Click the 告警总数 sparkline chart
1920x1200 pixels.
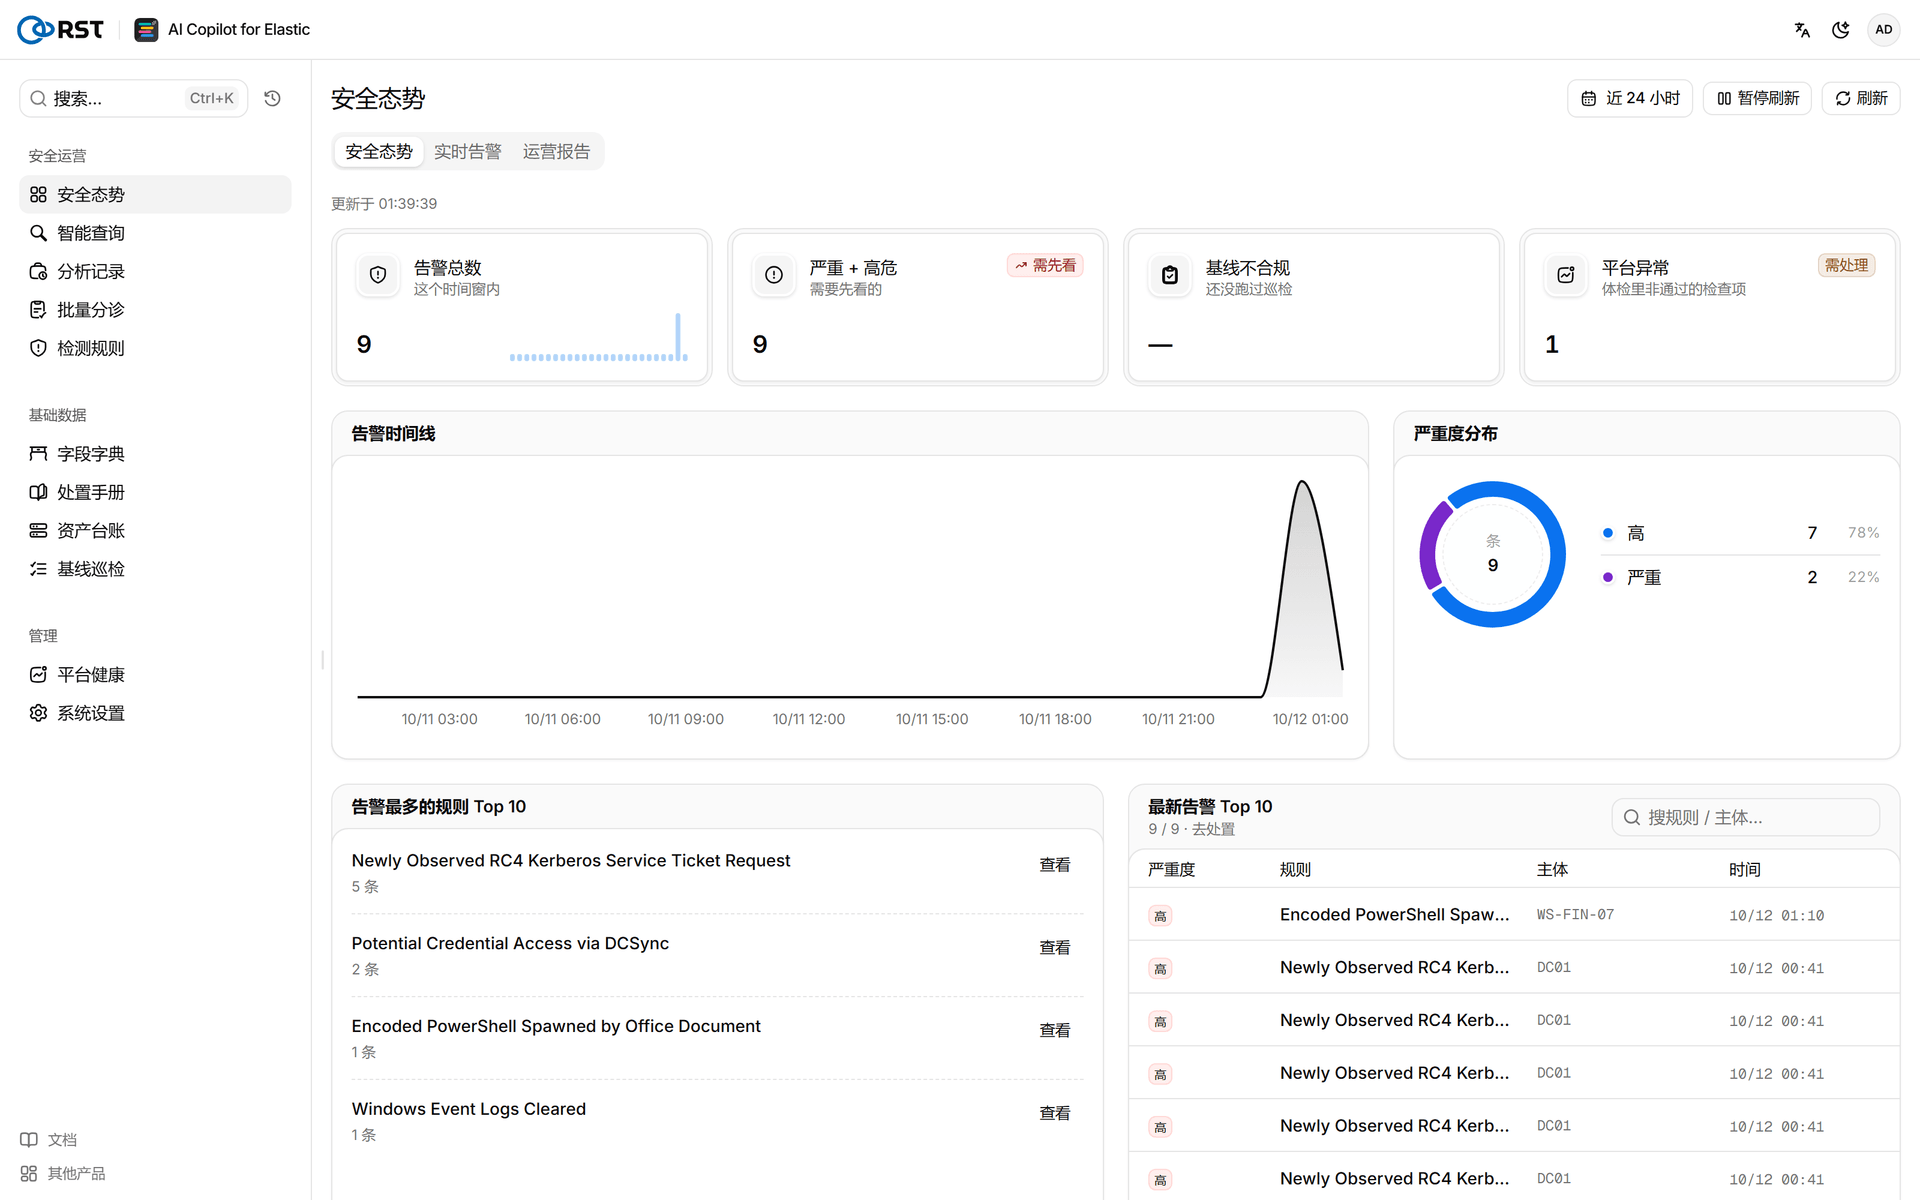pyautogui.click(x=598, y=337)
